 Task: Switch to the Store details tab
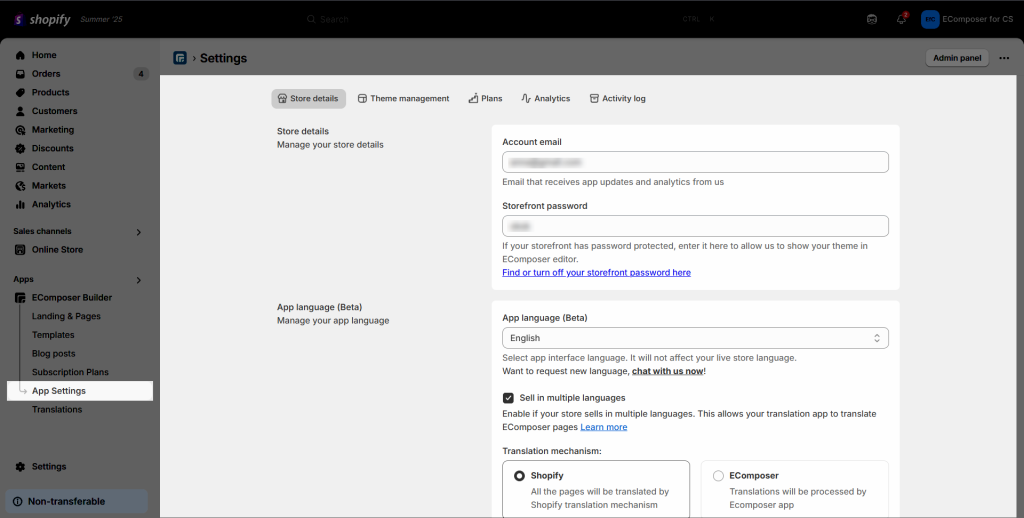pyautogui.click(x=308, y=99)
